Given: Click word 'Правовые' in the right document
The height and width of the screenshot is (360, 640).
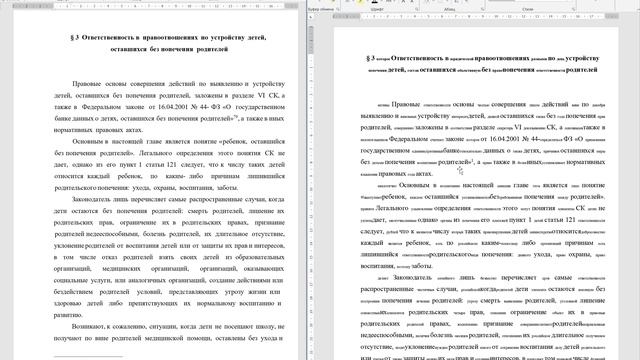Looking at the screenshot, I should click(x=405, y=104).
